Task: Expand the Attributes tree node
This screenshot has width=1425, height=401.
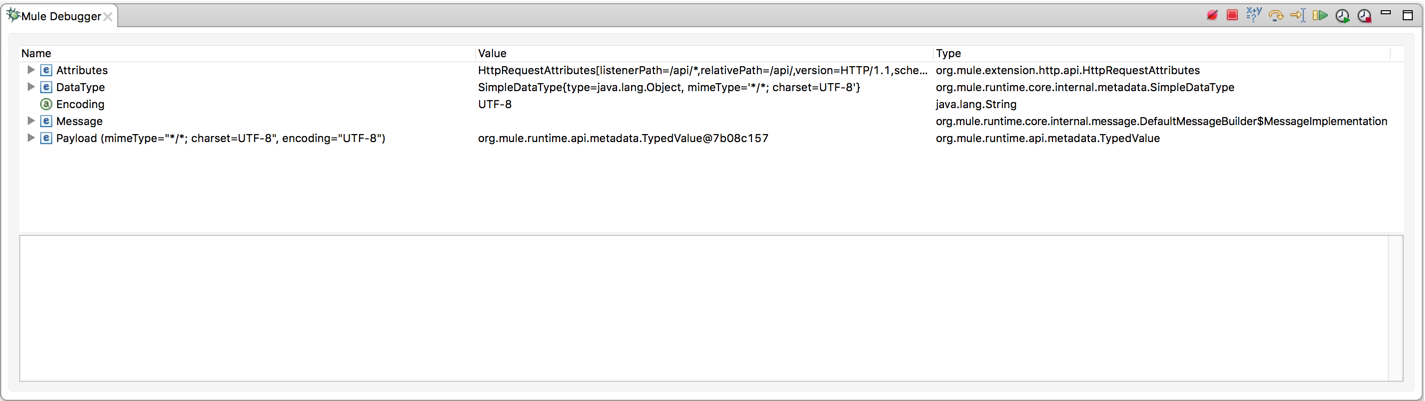Action: click(31, 71)
